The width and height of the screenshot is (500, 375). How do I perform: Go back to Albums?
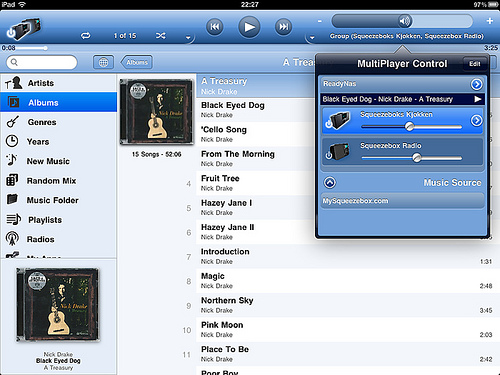[137, 62]
